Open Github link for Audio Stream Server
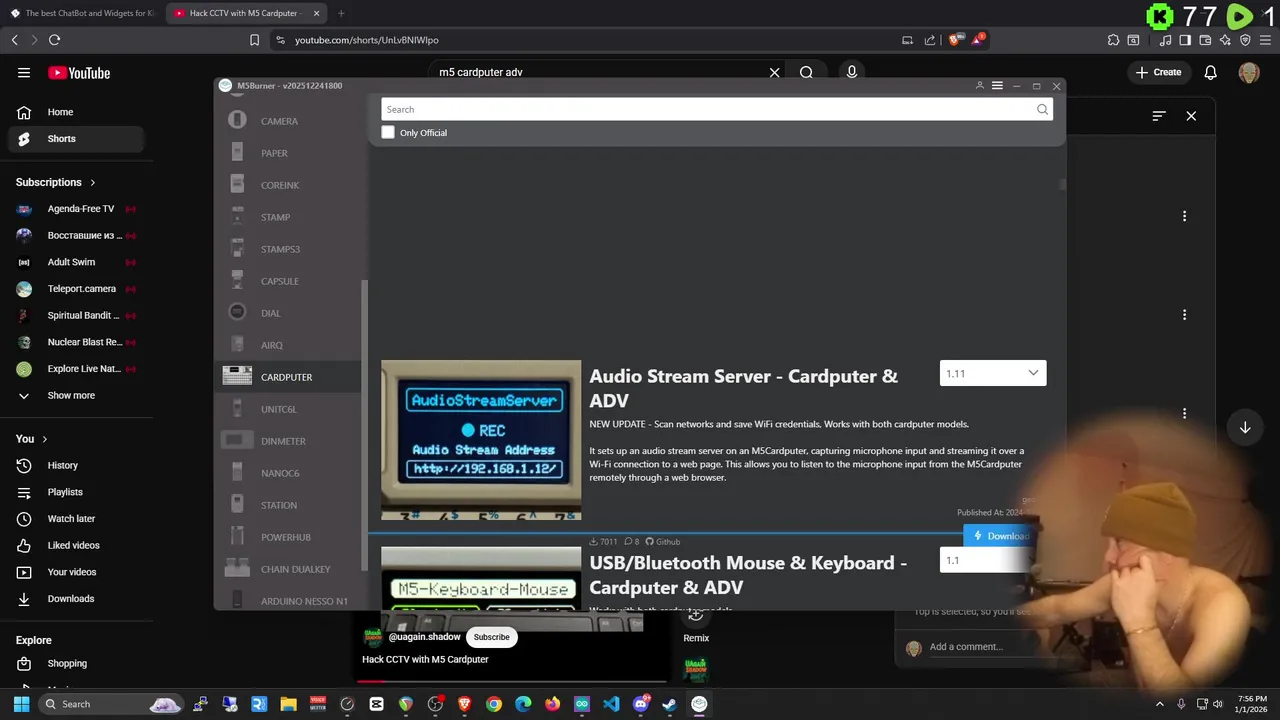The image size is (1280, 720). tap(663, 542)
